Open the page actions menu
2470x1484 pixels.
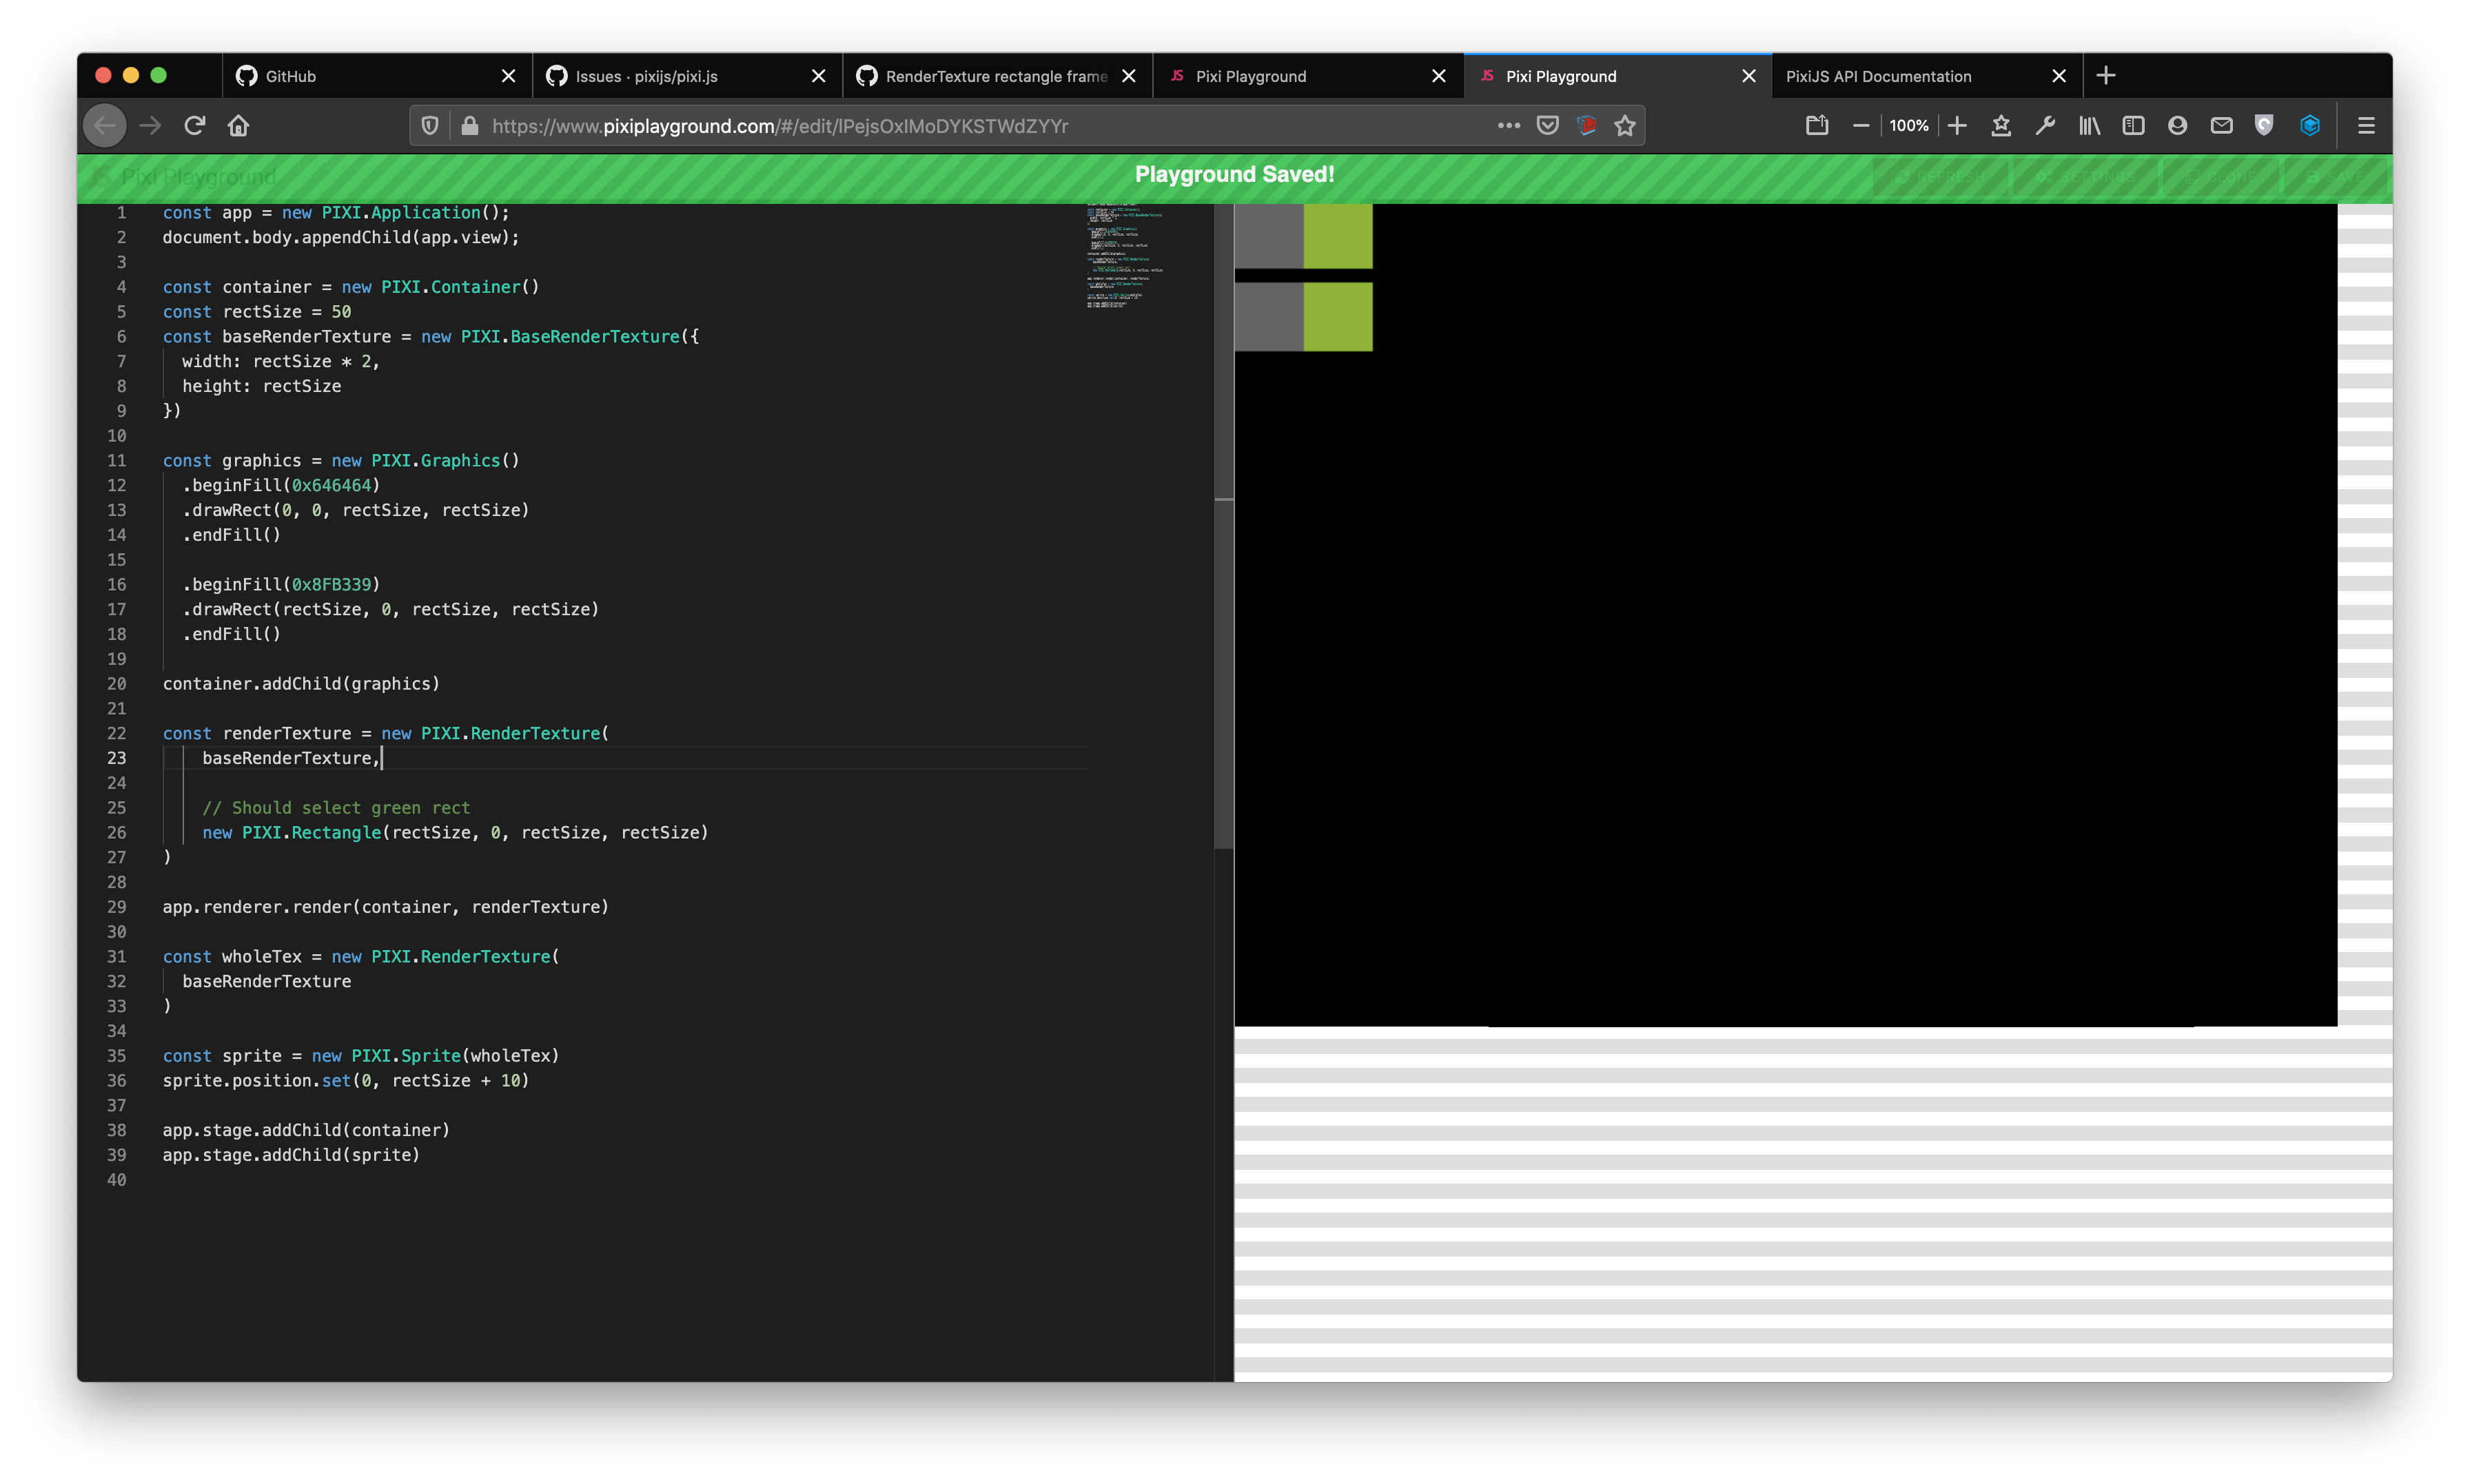click(1509, 125)
